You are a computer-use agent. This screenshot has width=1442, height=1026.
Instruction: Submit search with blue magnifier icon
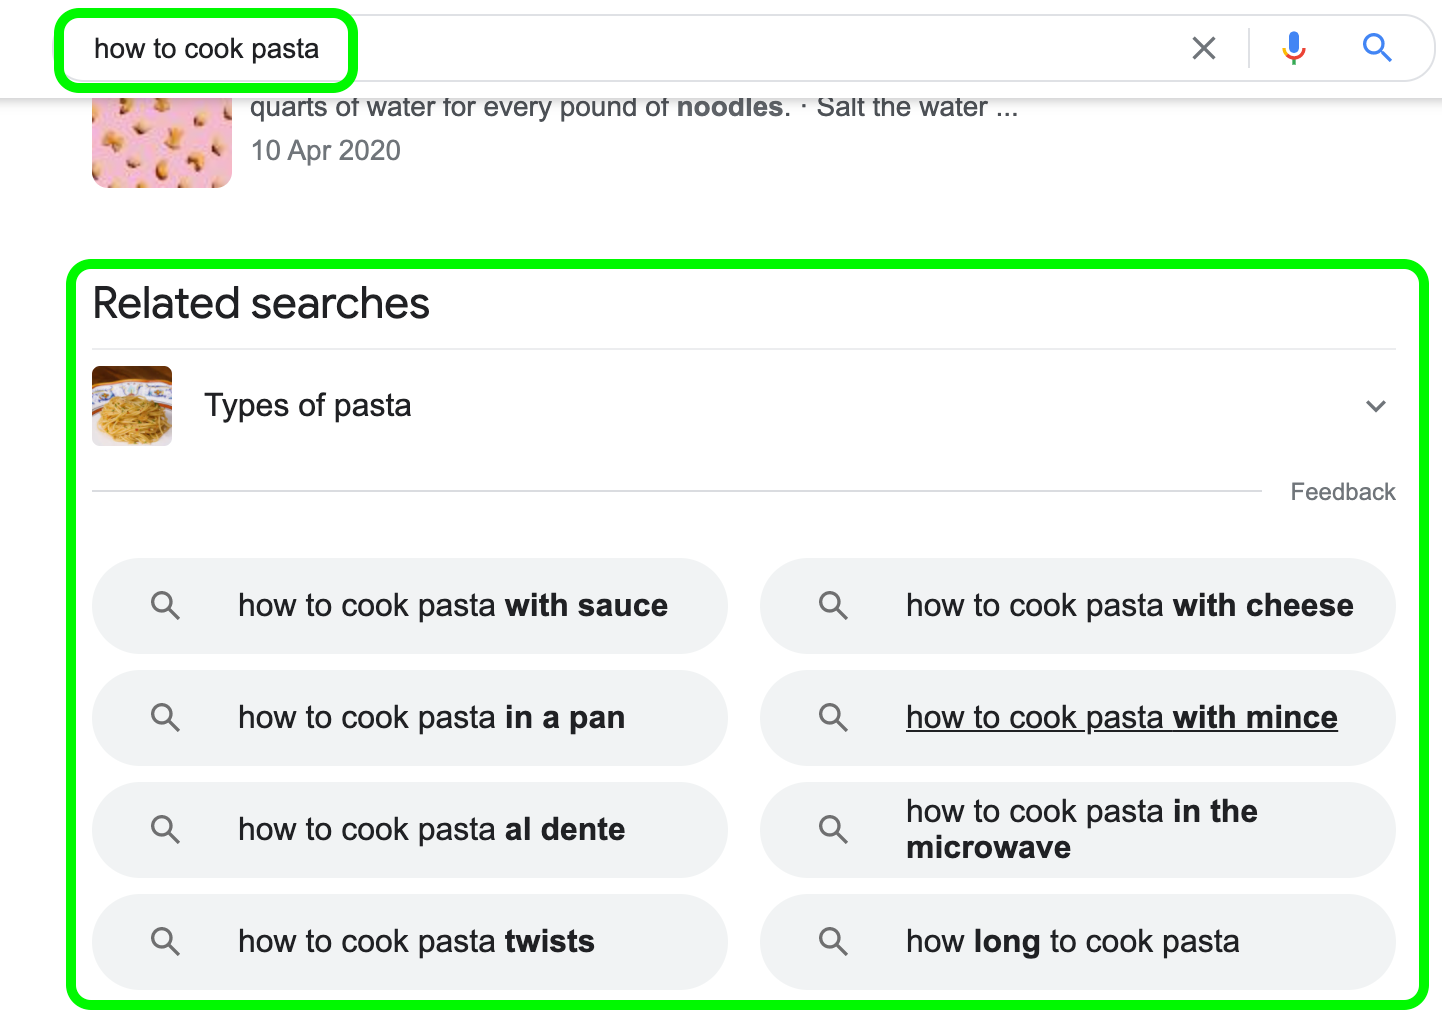click(1377, 47)
